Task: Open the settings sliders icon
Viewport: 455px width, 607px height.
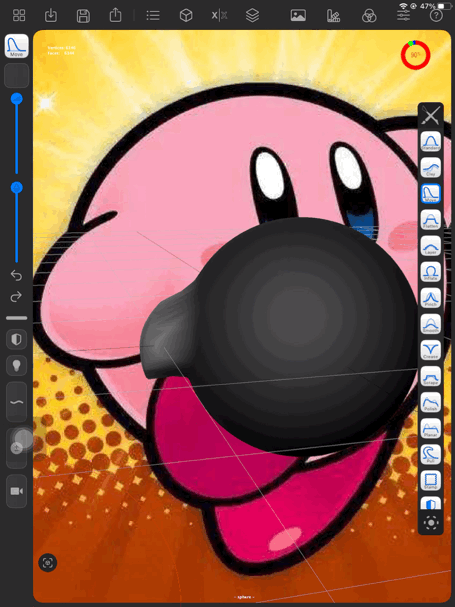Action: pyautogui.click(x=403, y=15)
